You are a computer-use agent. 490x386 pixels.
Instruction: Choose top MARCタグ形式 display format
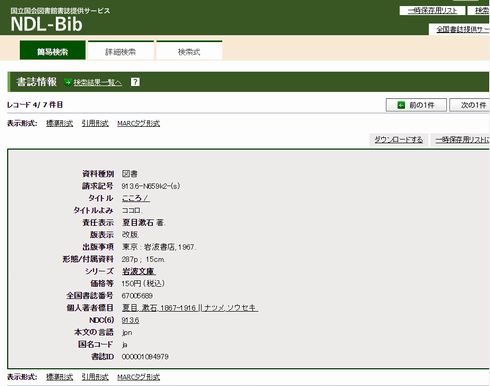[x=138, y=123]
